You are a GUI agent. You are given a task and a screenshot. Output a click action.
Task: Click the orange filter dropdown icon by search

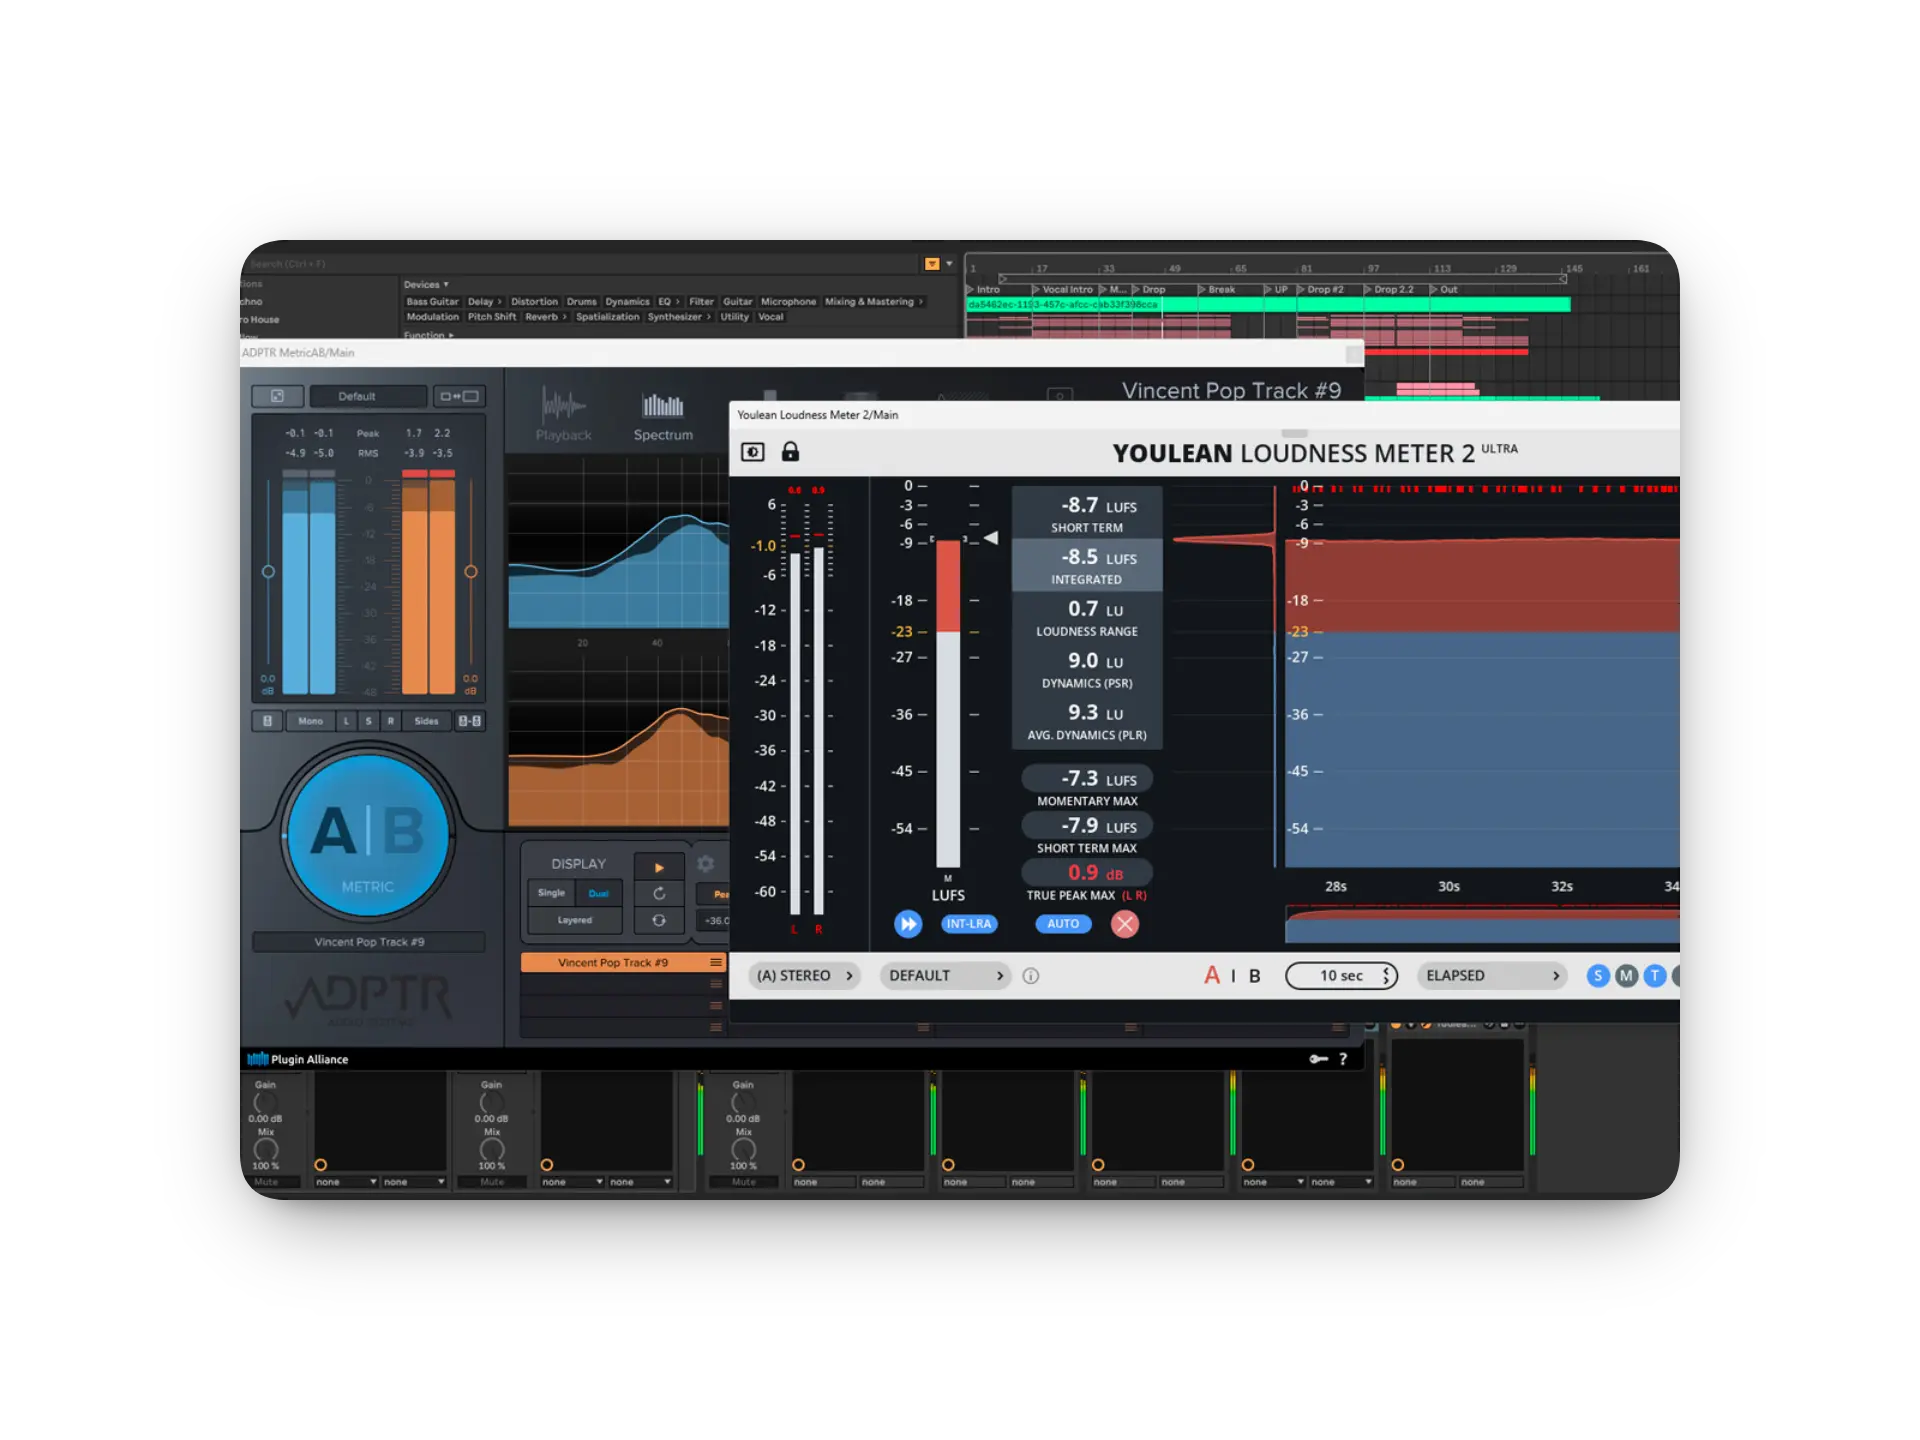tap(932, 264)
